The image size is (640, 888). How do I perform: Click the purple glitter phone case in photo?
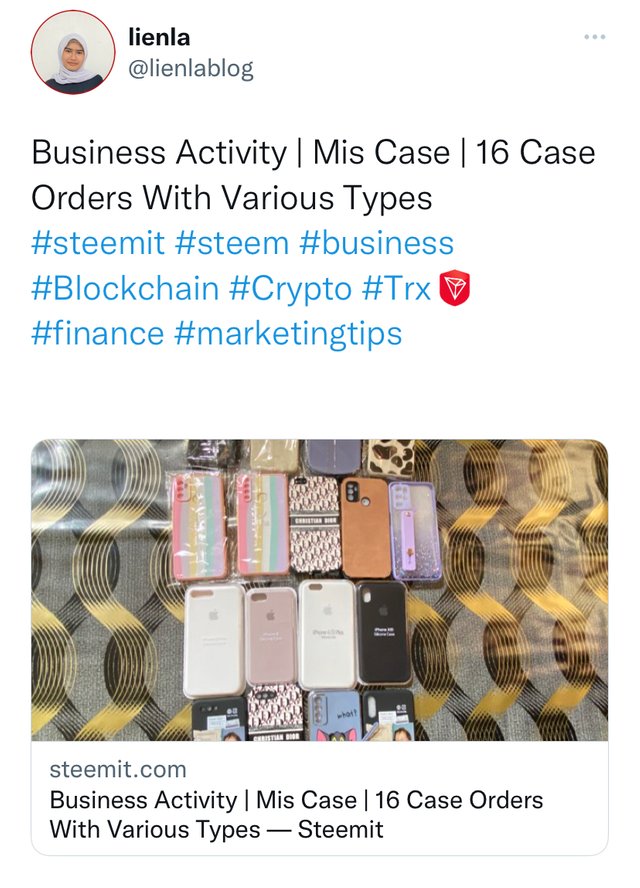point(414,530)
